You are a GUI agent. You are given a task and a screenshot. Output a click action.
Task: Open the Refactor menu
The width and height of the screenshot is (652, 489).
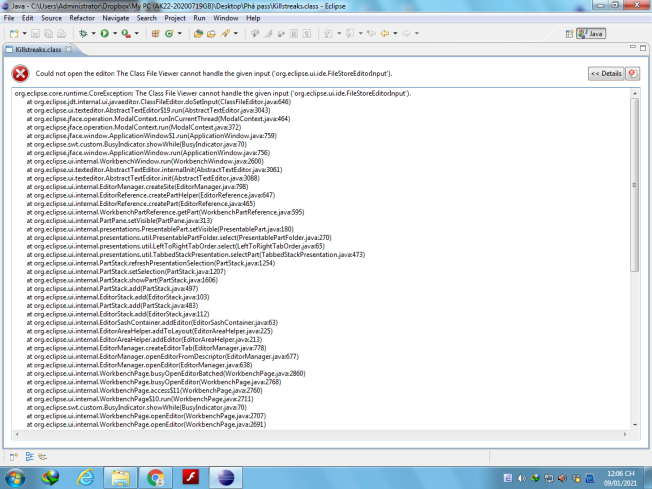click(82, 18)
